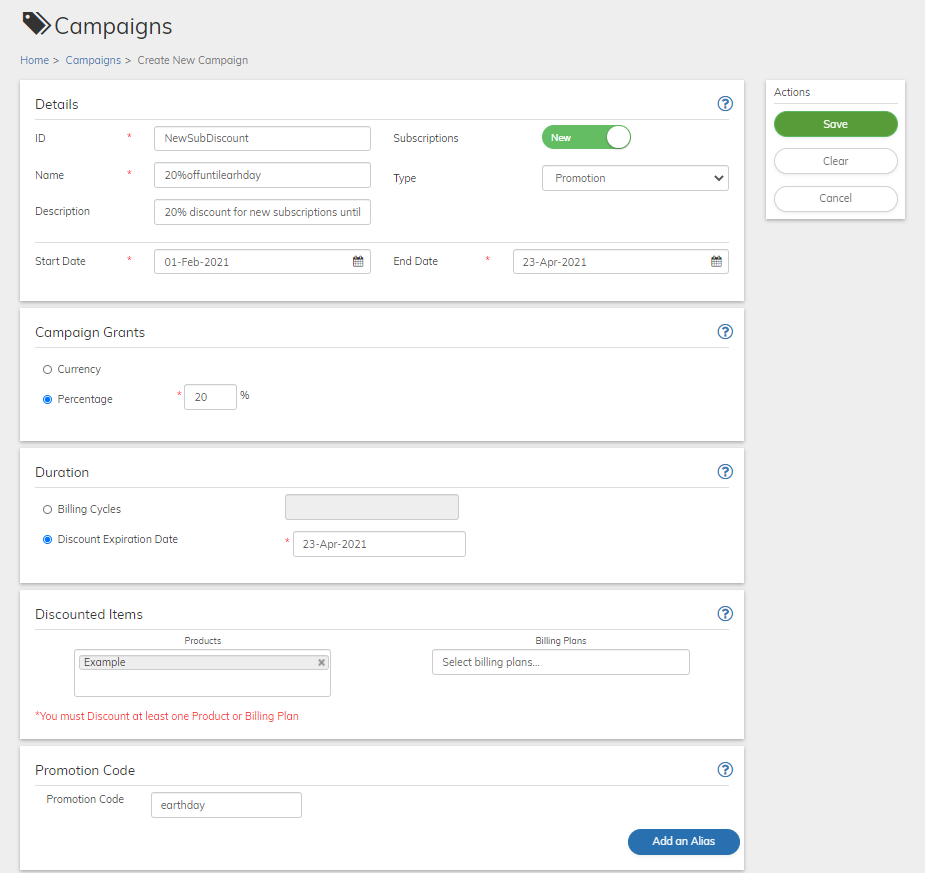Choose the Billing Cycles duration option
The width and height of the screenshot is (925, 873).
coord(48,510)
